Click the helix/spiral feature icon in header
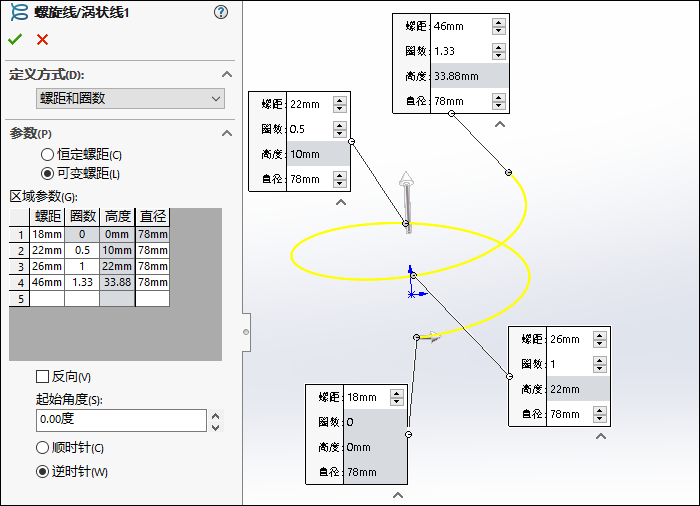Image resolution: width=700 pixels, height=506 pixels. pyautogui.click(x=17, y=12)
